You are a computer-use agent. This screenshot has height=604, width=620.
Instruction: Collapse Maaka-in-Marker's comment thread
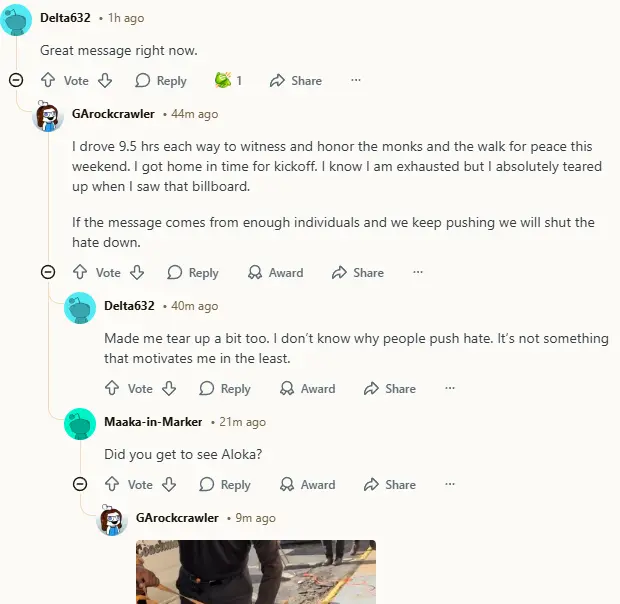tap(80, 485)
